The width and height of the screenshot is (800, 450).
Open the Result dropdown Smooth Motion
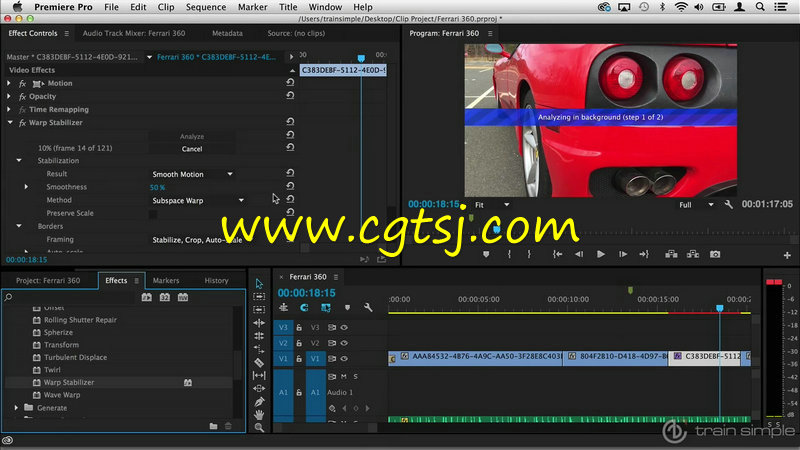click(192, 174)
